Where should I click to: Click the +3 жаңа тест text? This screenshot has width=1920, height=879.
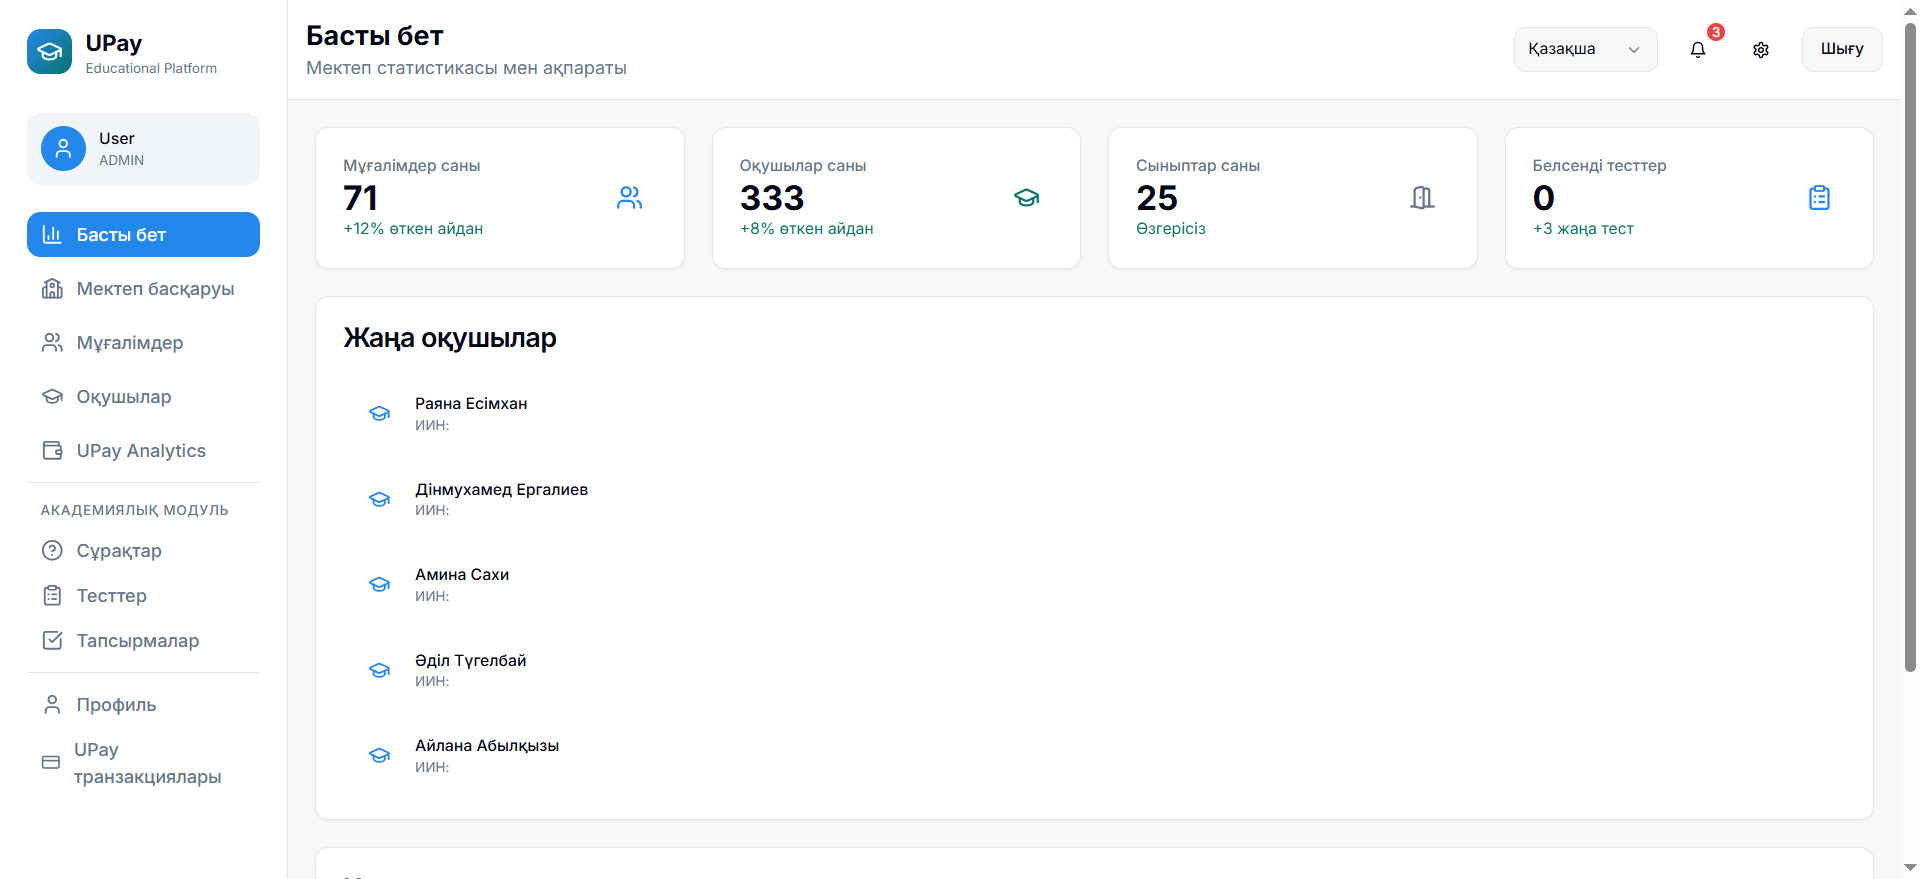point(1583,228)
